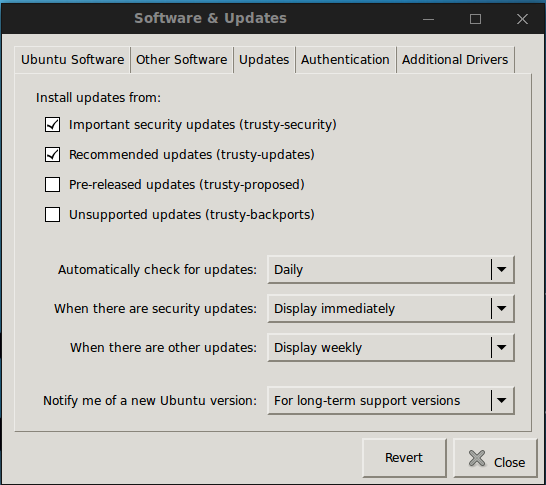Maximize the Software & Updates window

click(x=475, y=19)
